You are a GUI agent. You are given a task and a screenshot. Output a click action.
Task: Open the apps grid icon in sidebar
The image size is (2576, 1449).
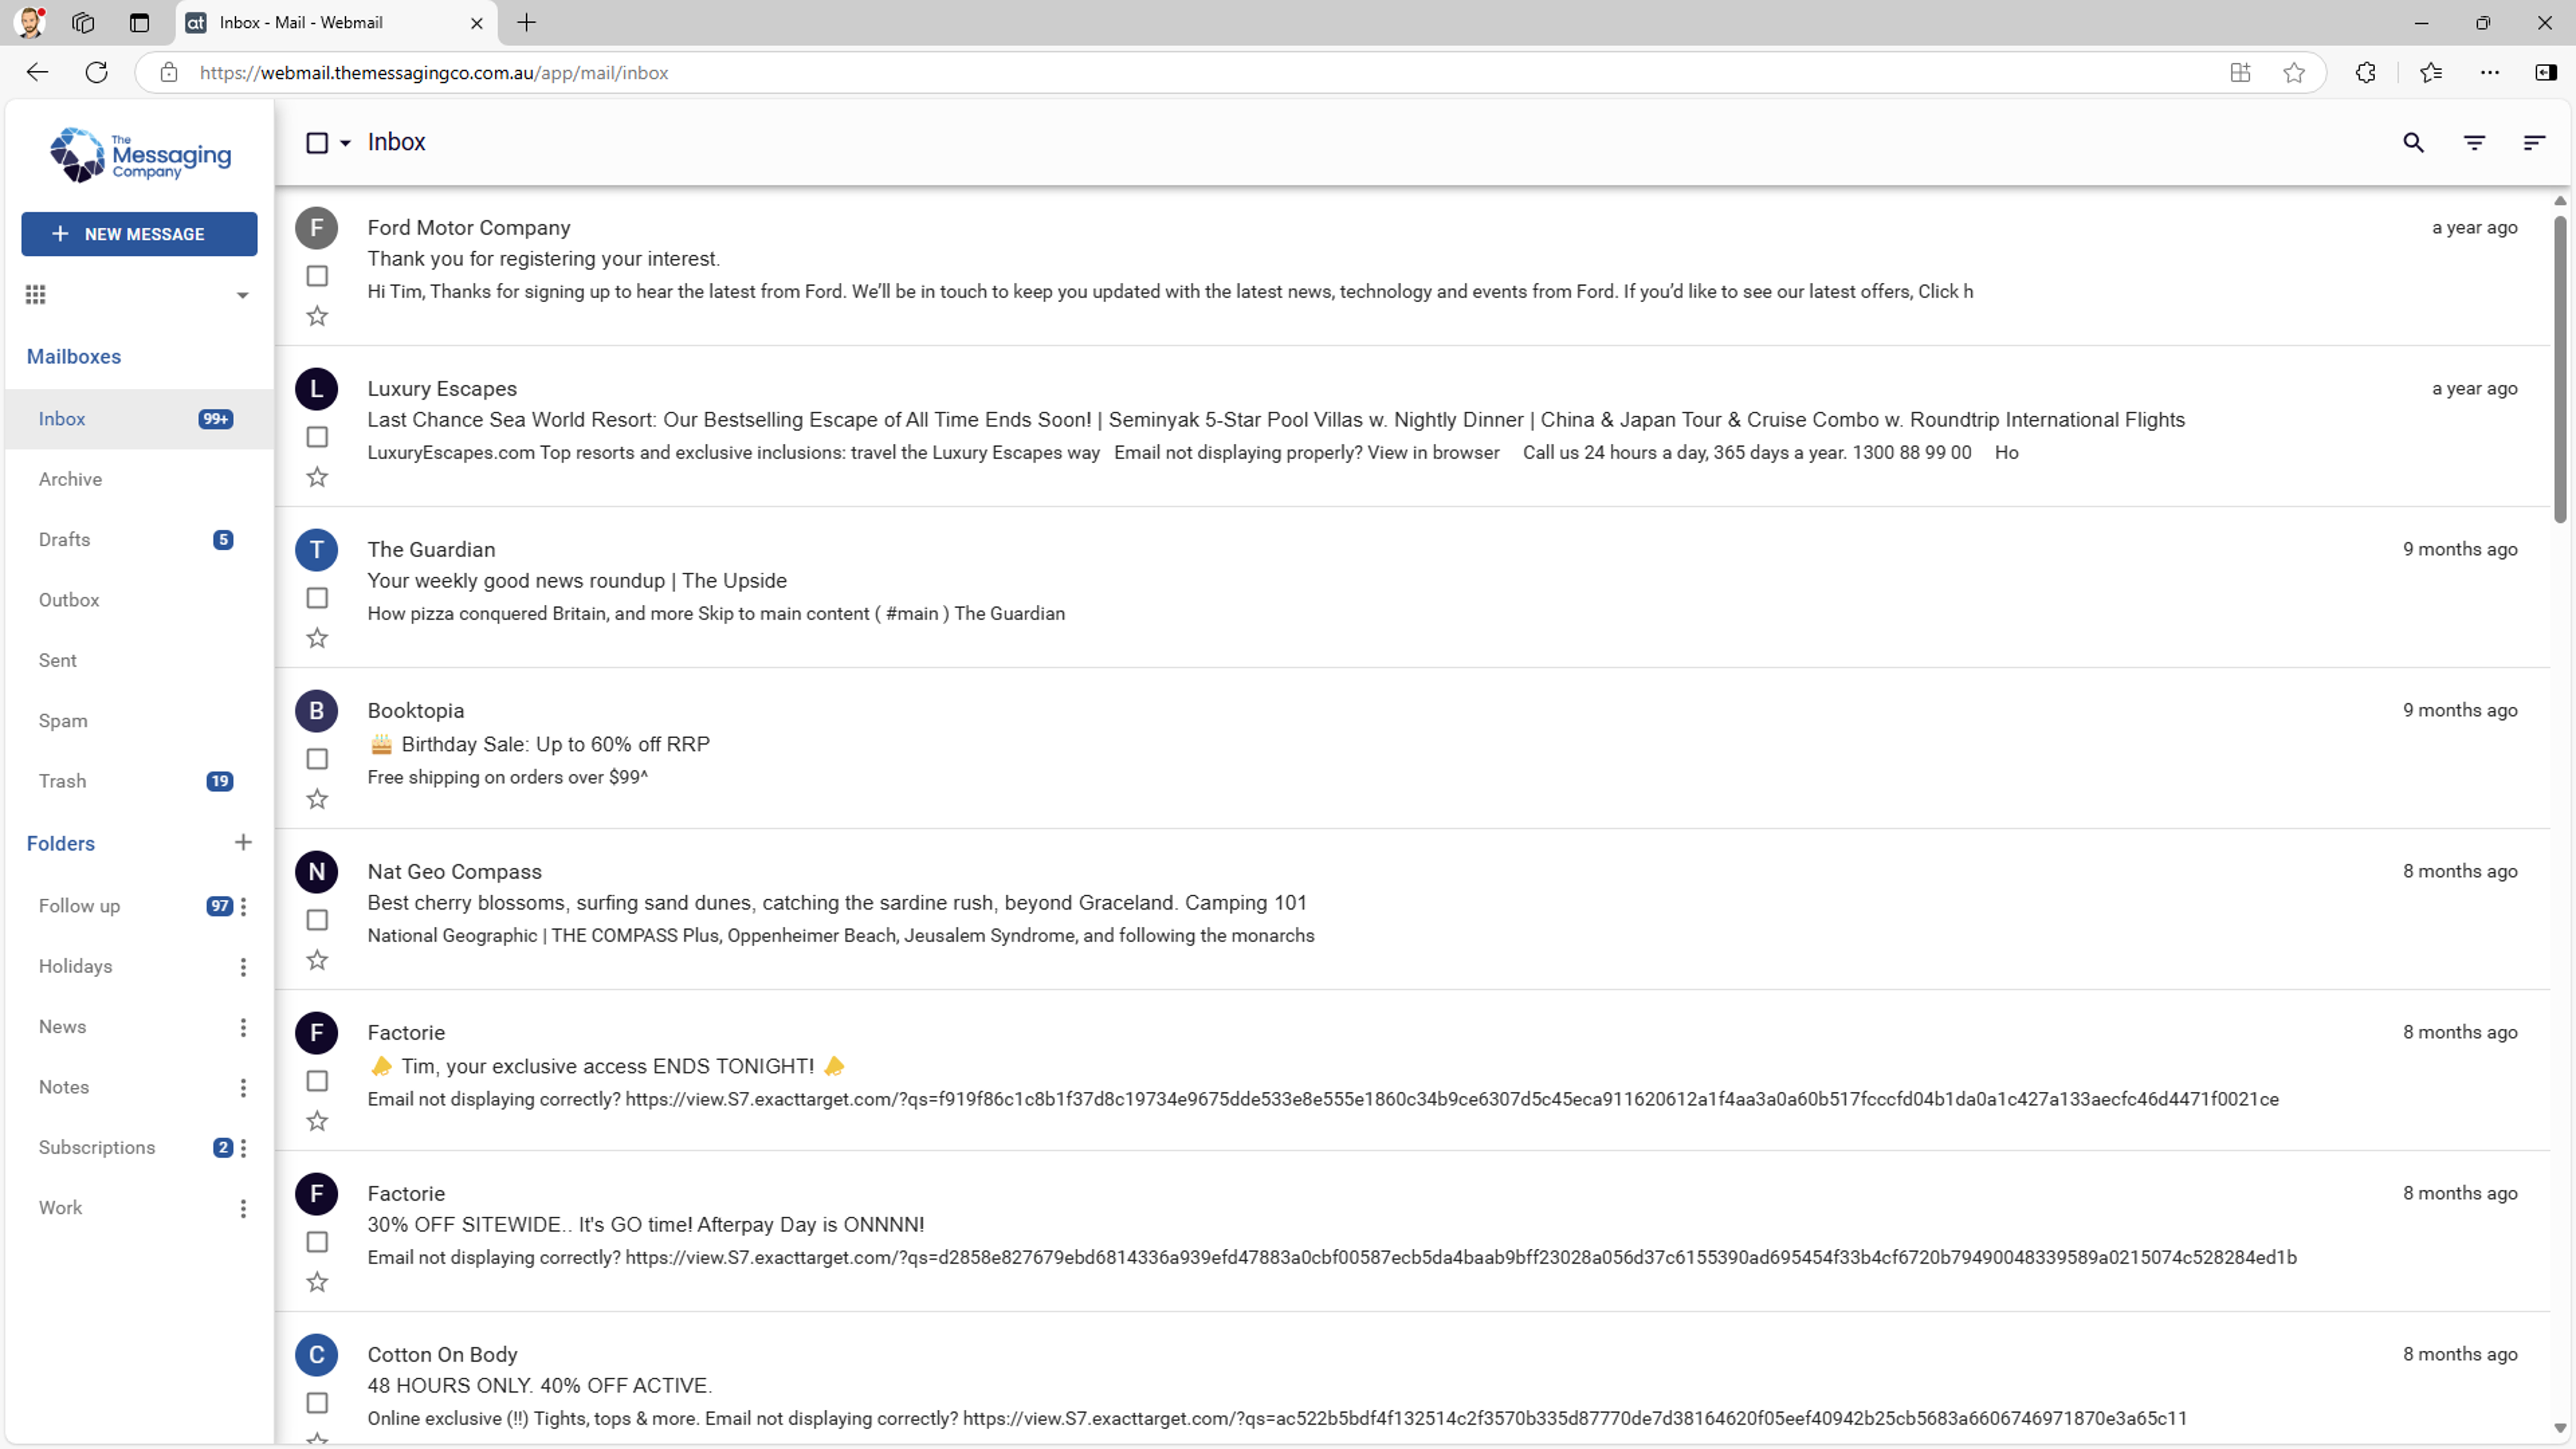pos(36,294)
